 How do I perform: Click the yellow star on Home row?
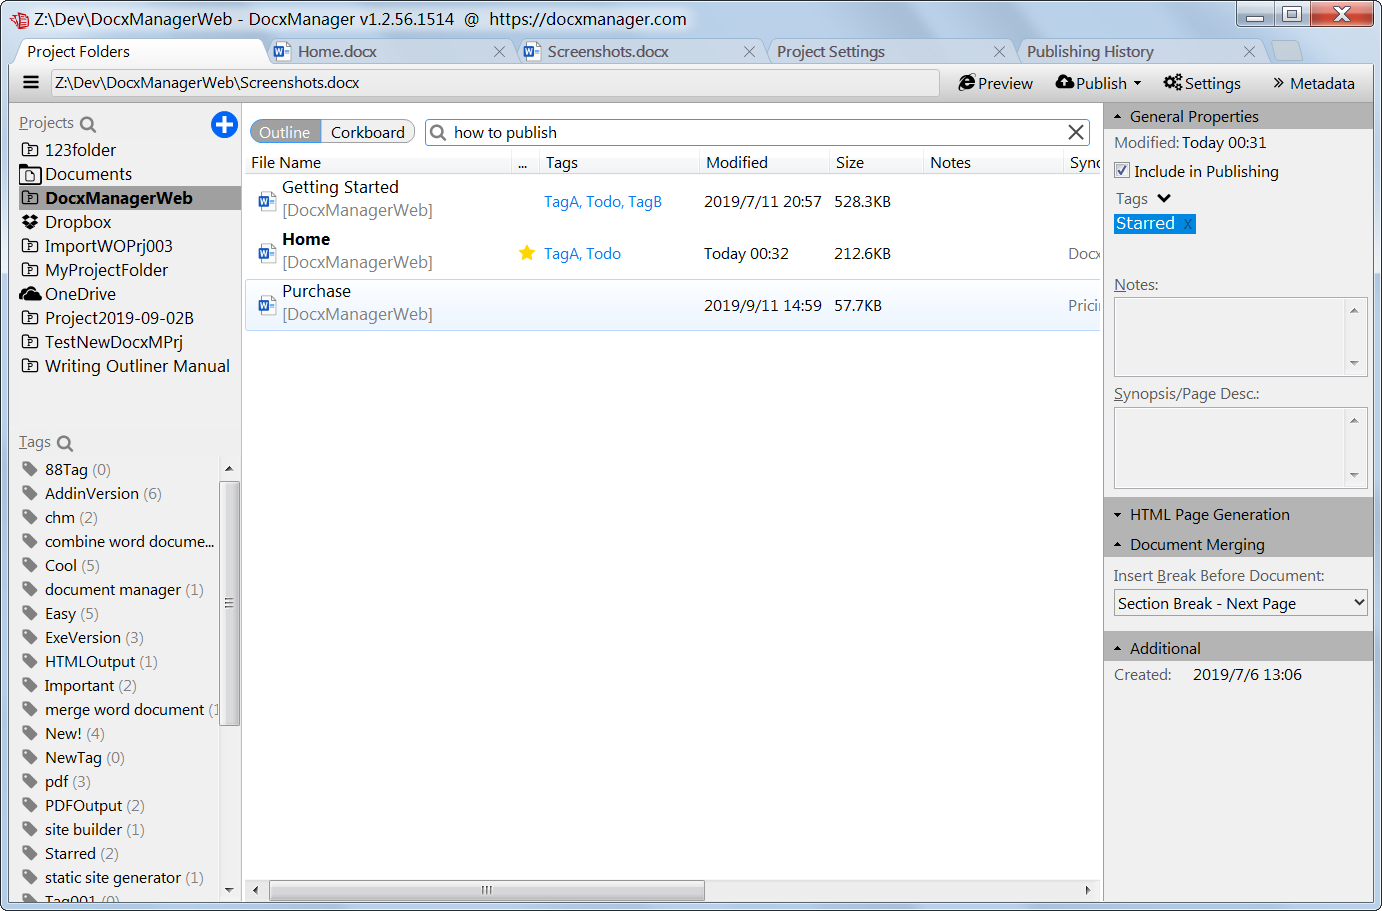tap(527, 253)
